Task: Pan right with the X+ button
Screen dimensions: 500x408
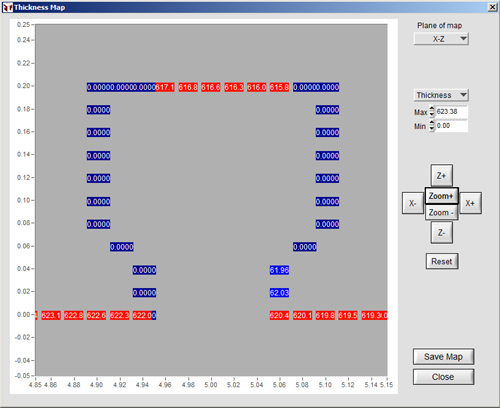Action: coord(470,203)
